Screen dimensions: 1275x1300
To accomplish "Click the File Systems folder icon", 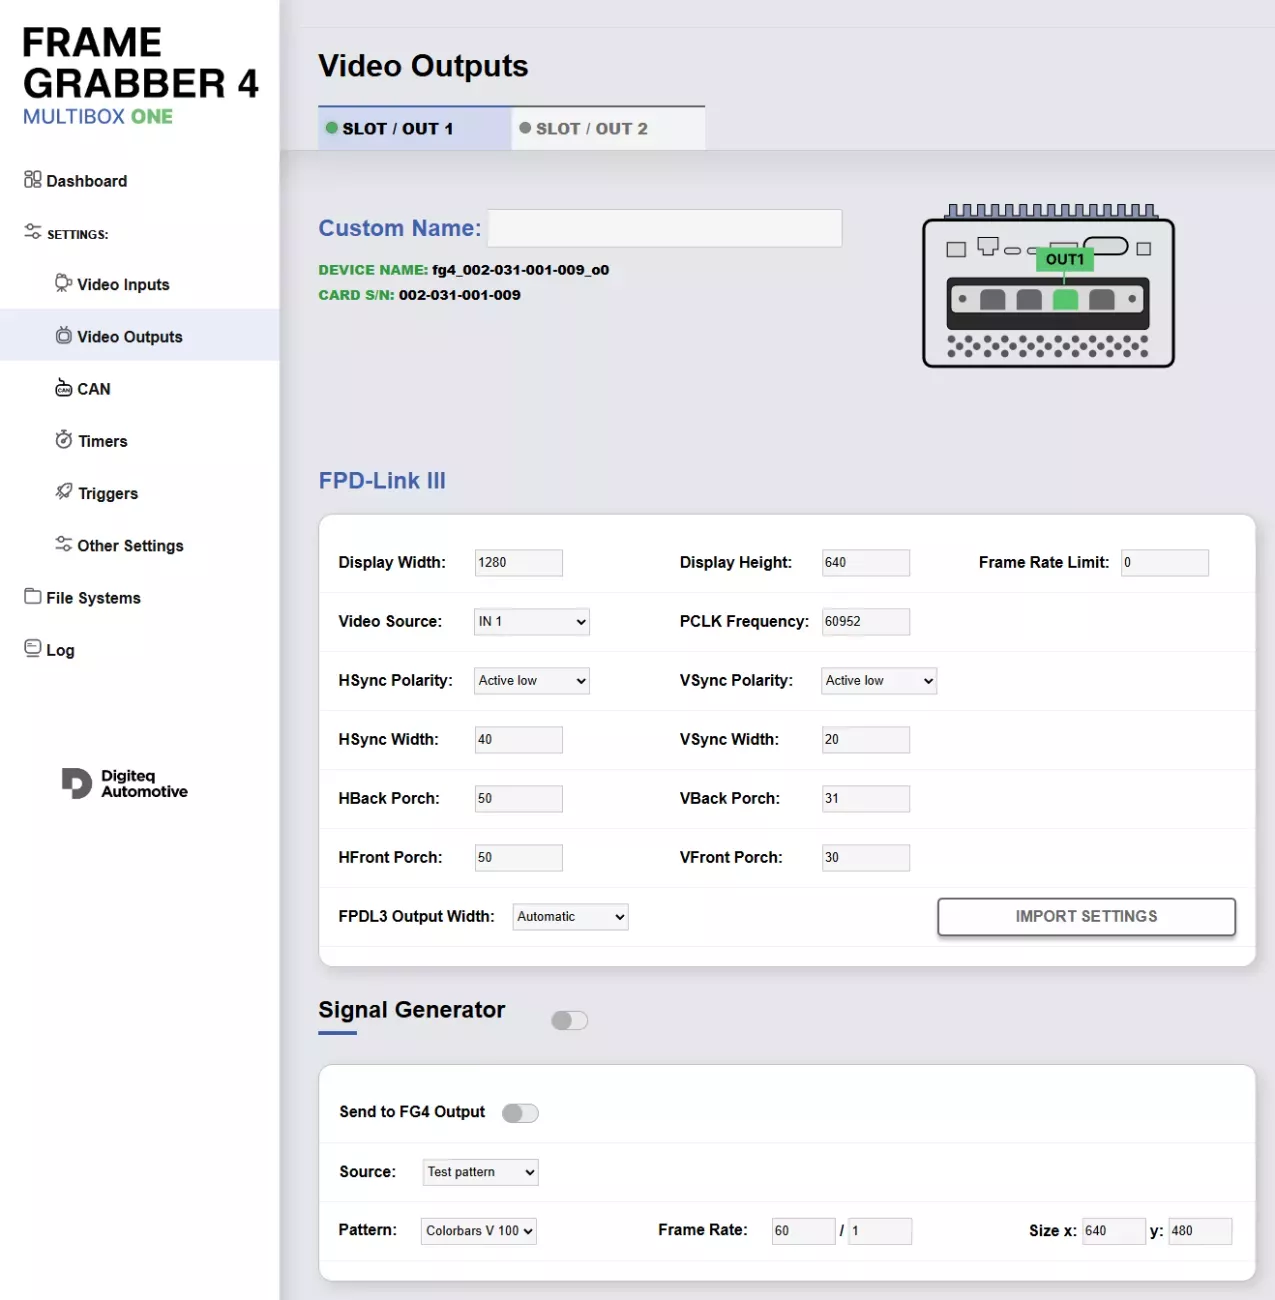I will (x=33, y=596).
